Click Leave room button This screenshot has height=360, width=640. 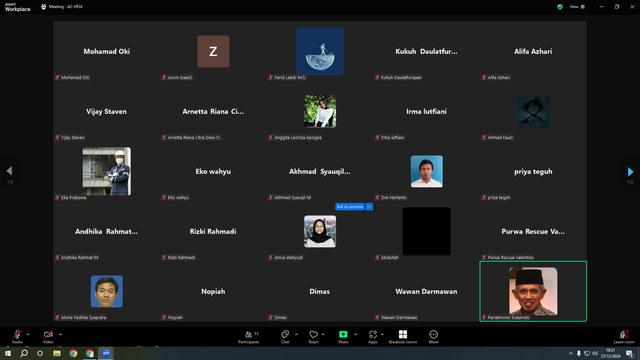pyautogui.click(x=624, y=337)
